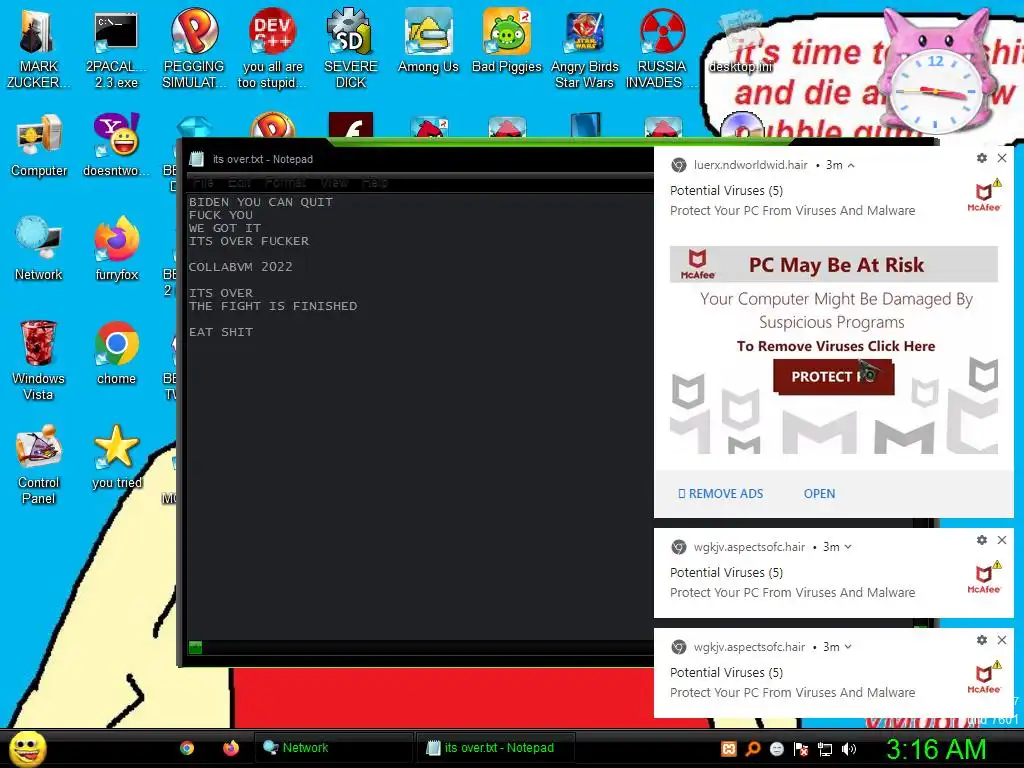Screen dimensions: 1024x768
Task: Click the magnifier tray icon
Action: (x=752, y=749)
